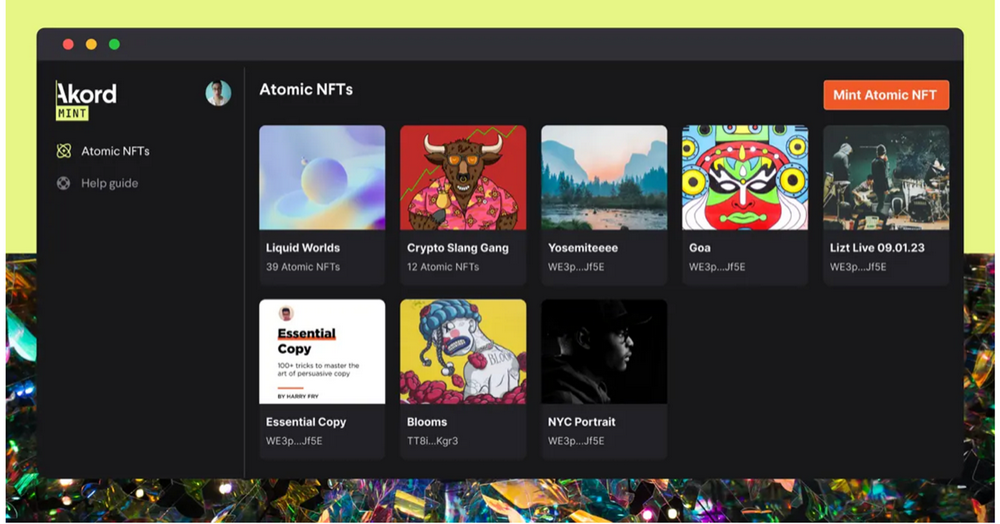Viewport: 1000px width, 524px height.
Task: Open the NYC Portrait photo
Action: point(604,352)
